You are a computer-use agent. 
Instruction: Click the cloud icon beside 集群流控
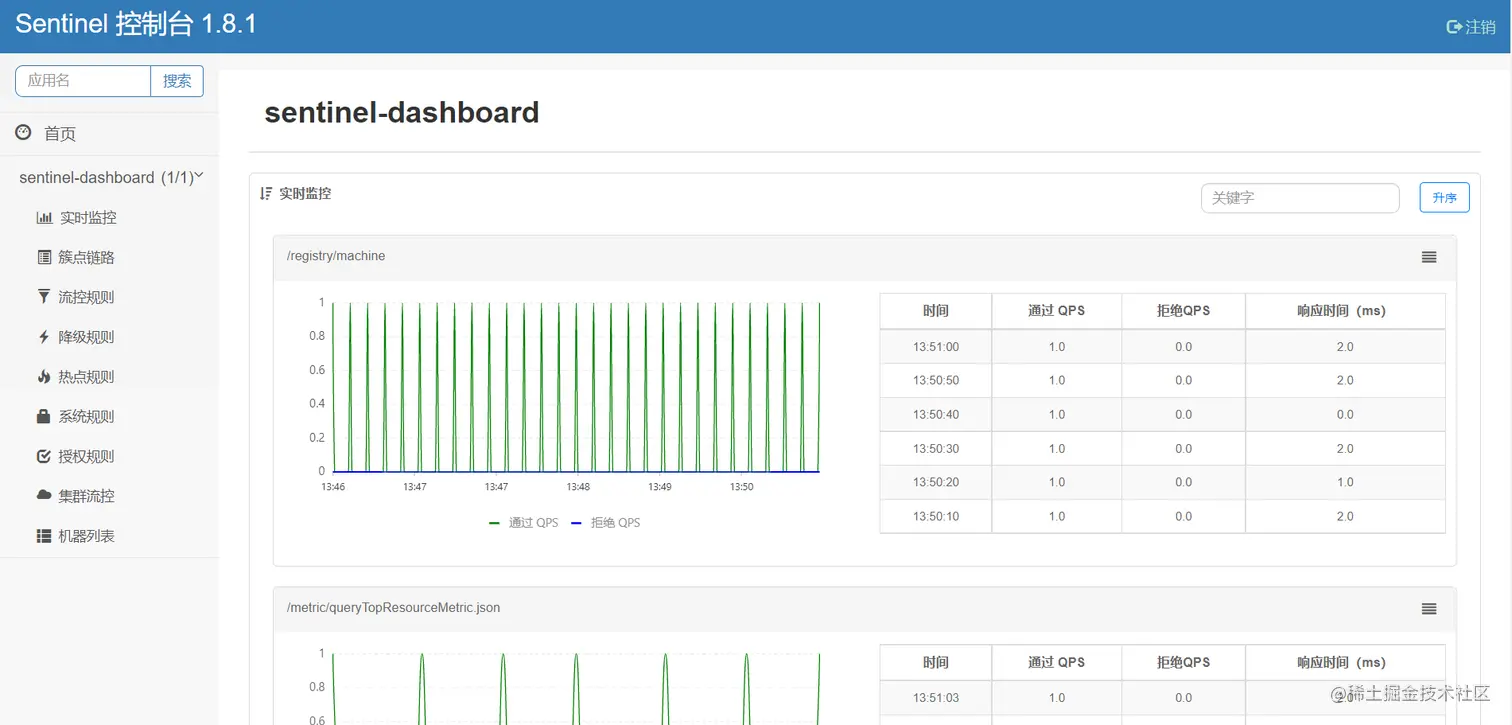[x=44, y=495]
